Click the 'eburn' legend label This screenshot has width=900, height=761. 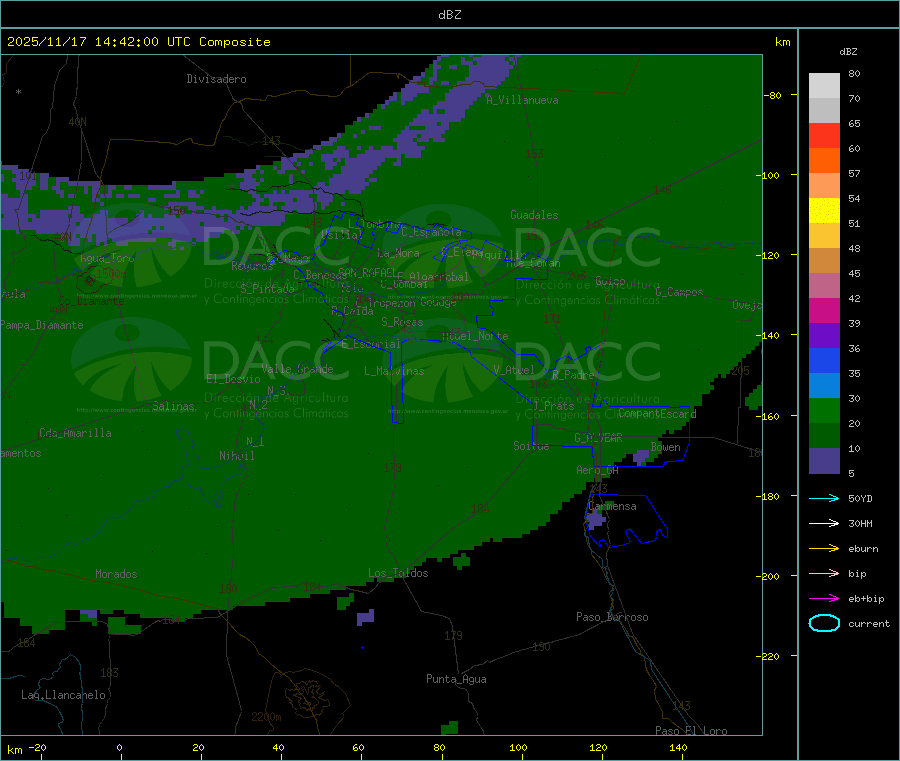tap(863, 549)
